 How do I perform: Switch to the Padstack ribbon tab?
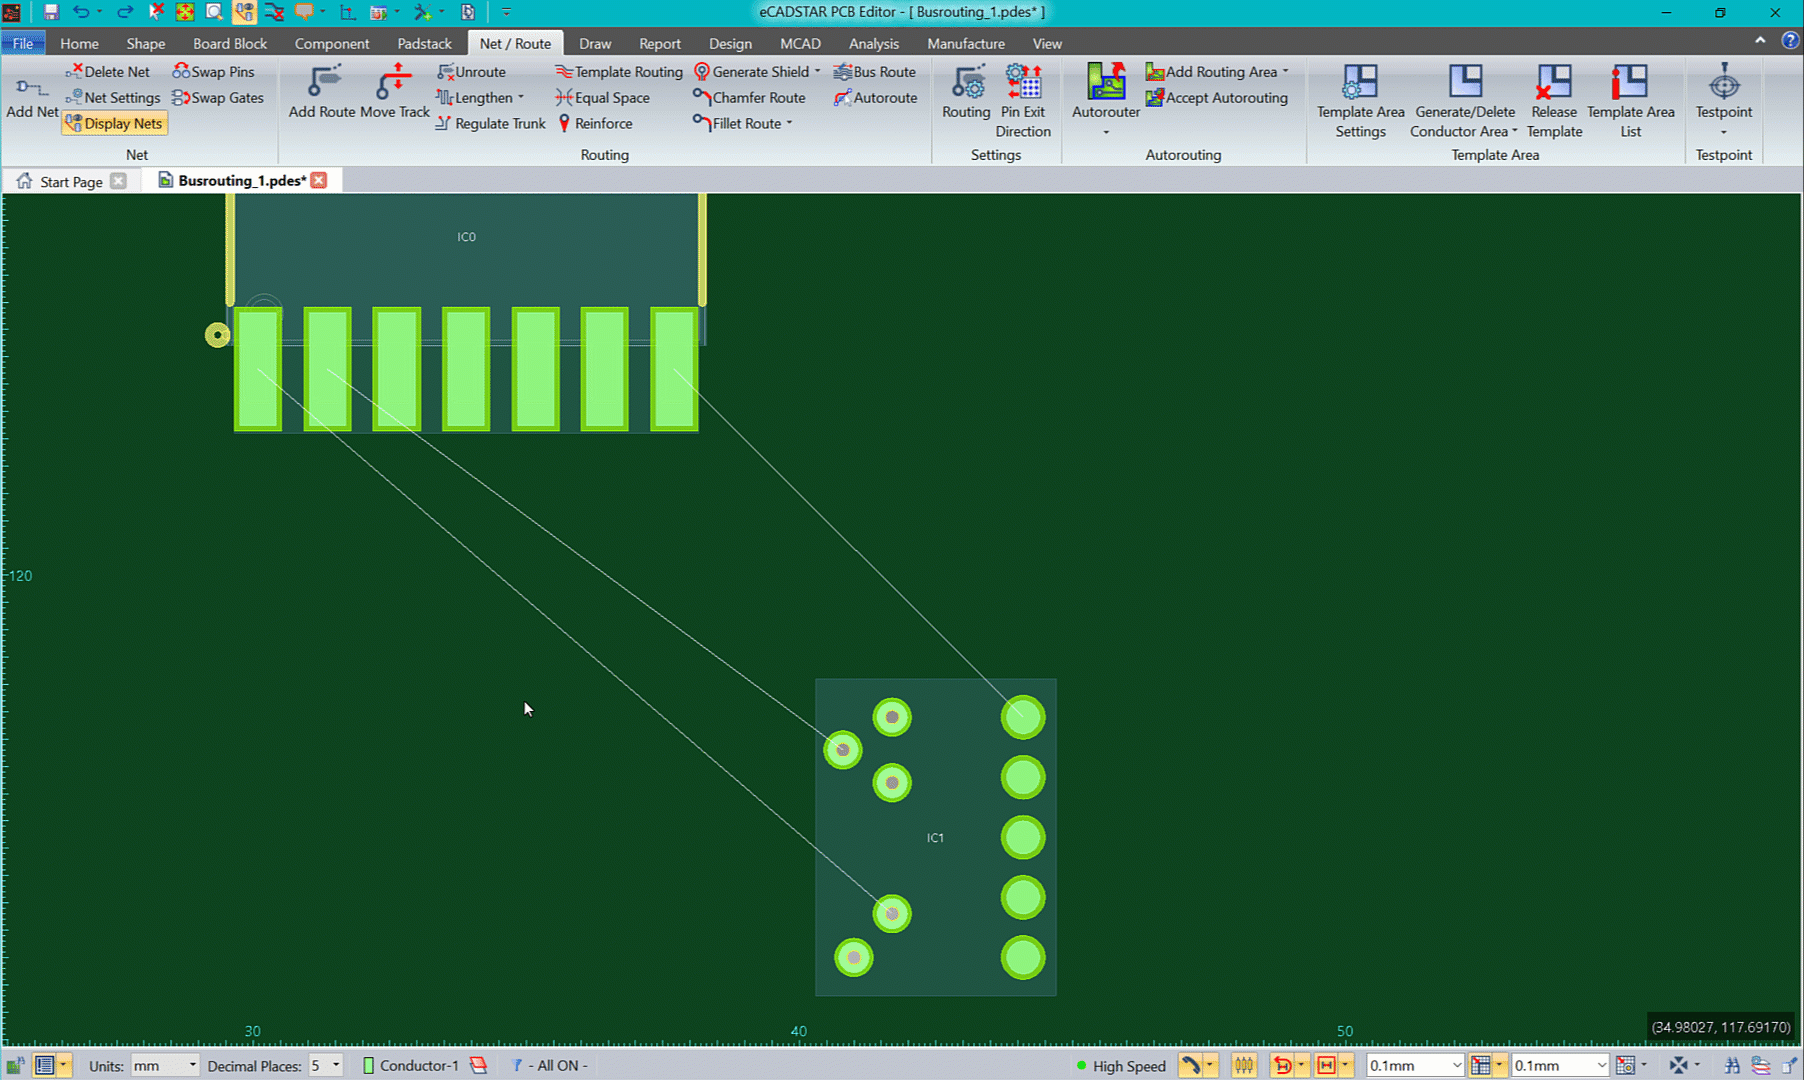pyautogui.click(x=424, y=44)
